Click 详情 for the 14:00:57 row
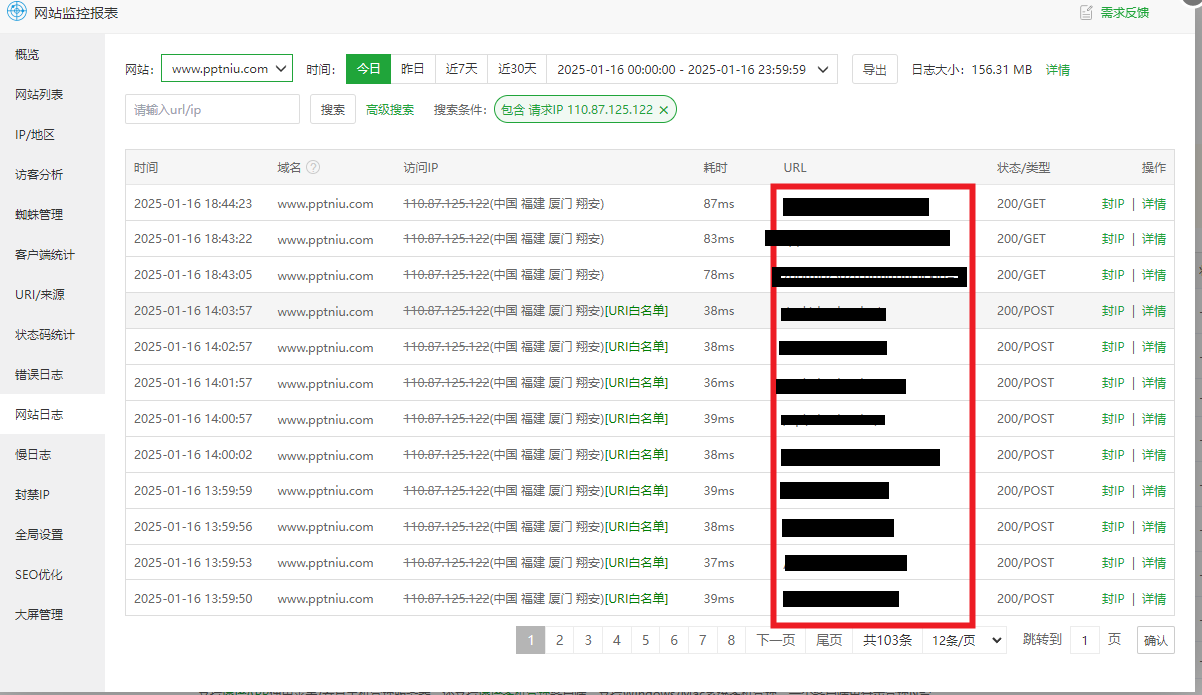This screenshot has width=1202, height=695. point(1154,419)
